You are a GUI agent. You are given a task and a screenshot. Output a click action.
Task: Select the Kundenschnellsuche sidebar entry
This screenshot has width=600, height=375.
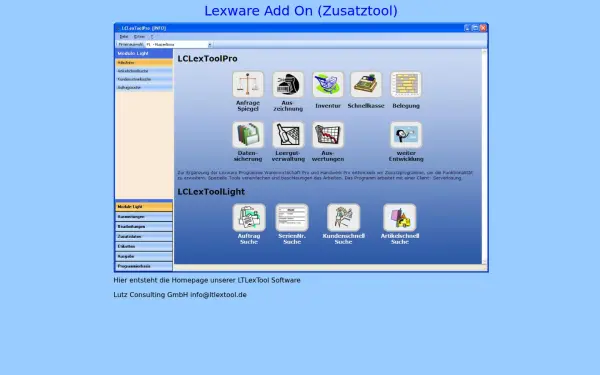(144, 79)
